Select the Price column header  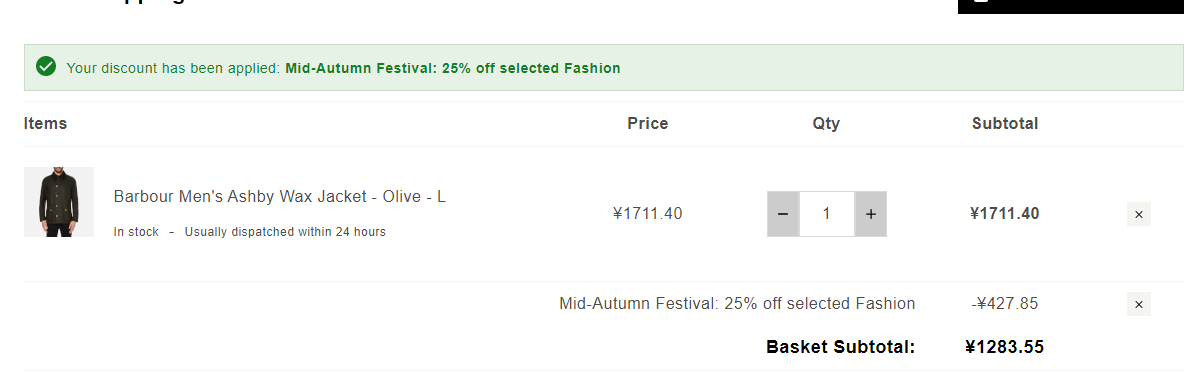pyautogui.click(x=648, y=123)
